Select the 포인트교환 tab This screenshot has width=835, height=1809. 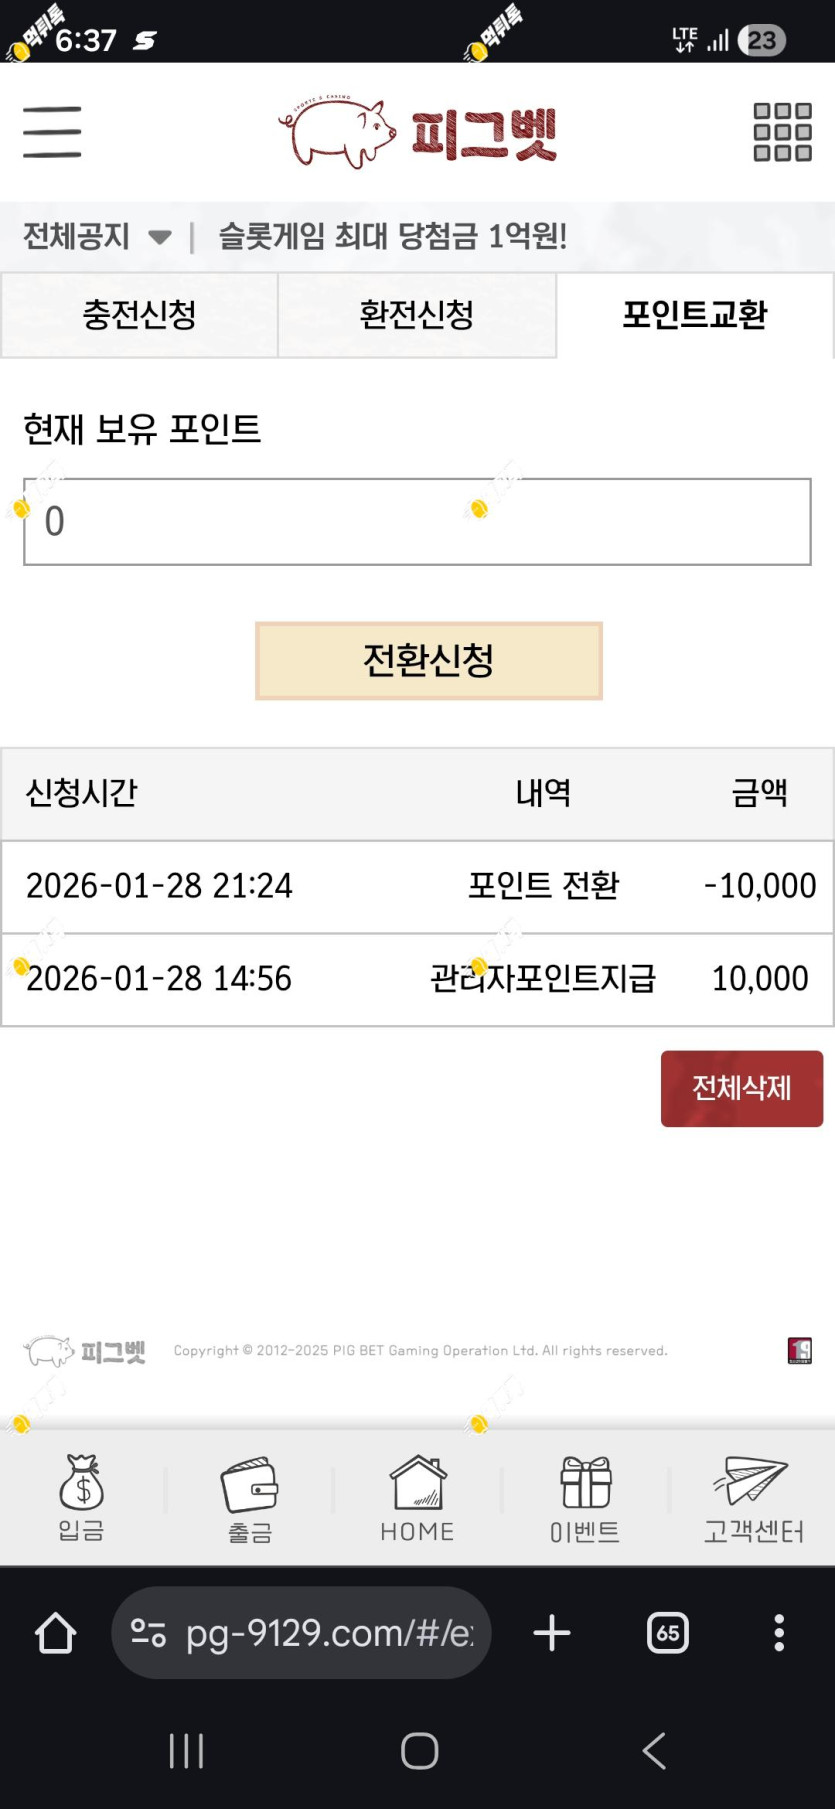(695, 315)
